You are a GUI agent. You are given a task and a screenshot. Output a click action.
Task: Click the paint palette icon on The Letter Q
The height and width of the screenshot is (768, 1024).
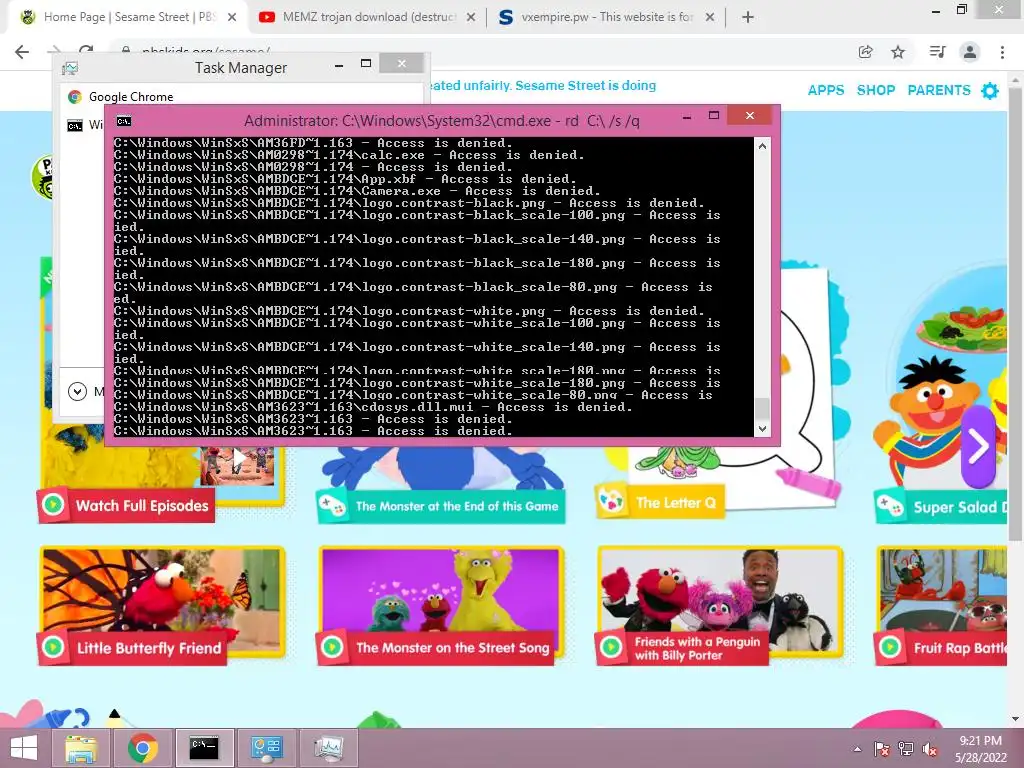coord(612,502)
